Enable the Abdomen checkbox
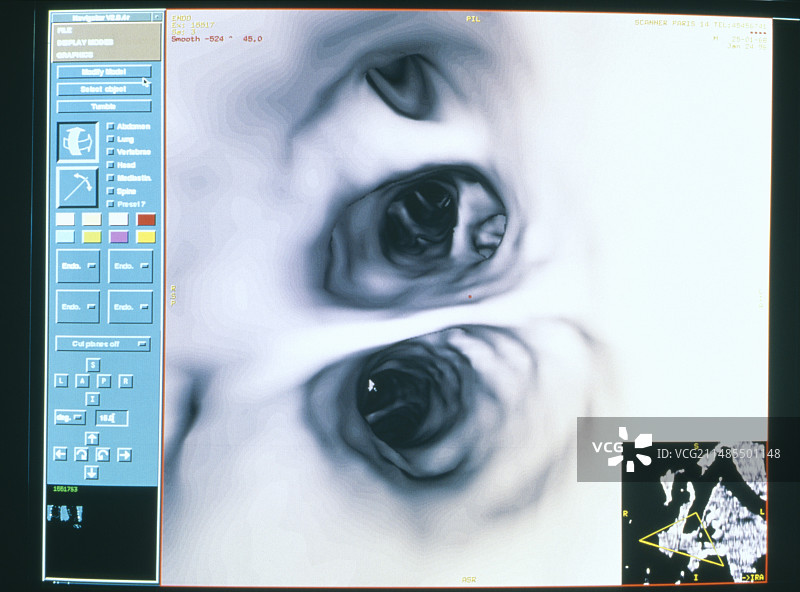Screen dimensions: 800x592 [x=110, y=126]
